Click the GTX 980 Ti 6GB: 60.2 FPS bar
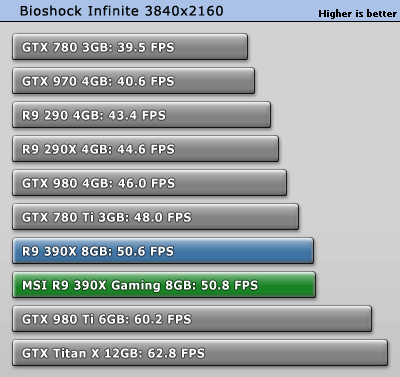Viewport: 400px width, 377px height. pos(192,319)
